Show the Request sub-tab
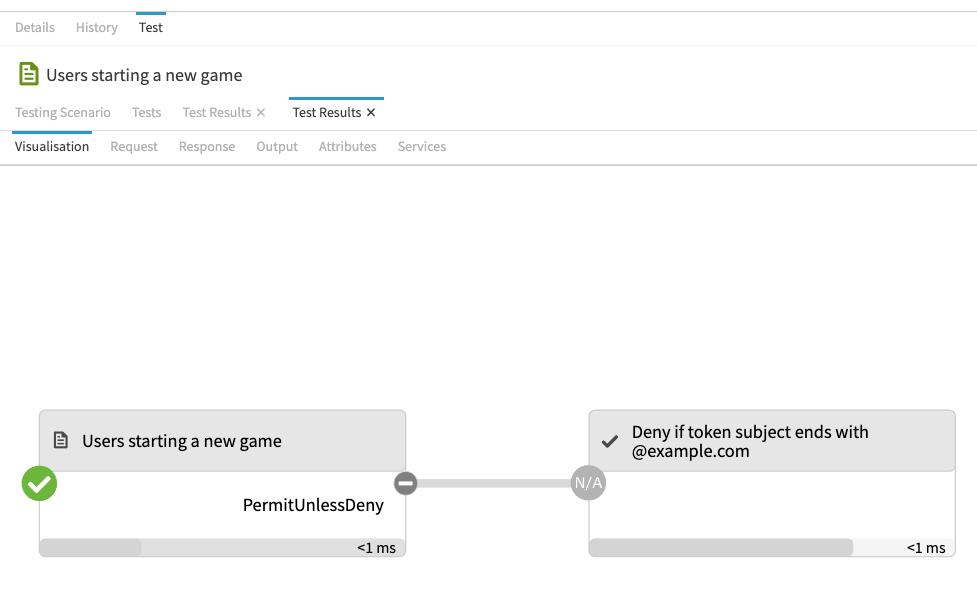977x606 pixels. 134,147
